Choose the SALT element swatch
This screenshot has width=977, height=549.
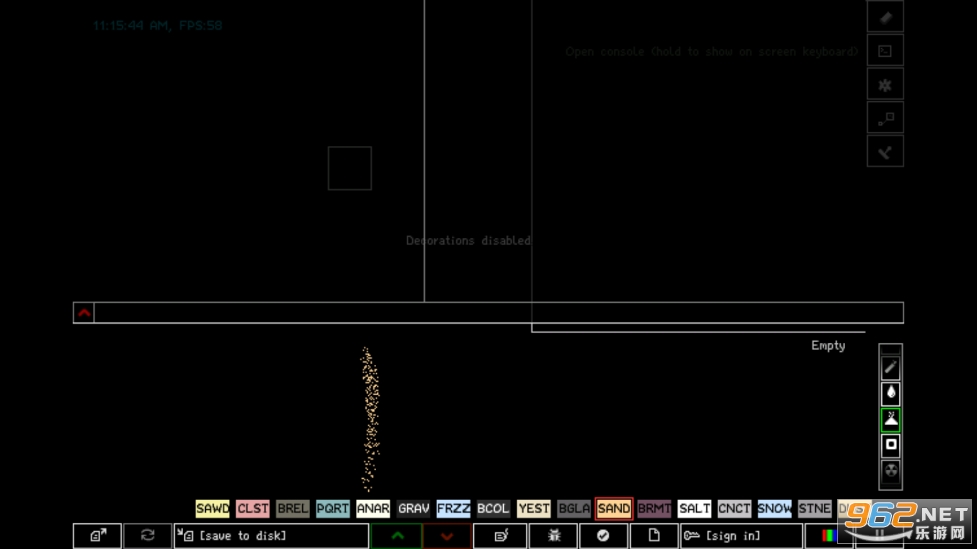[694, 509]
